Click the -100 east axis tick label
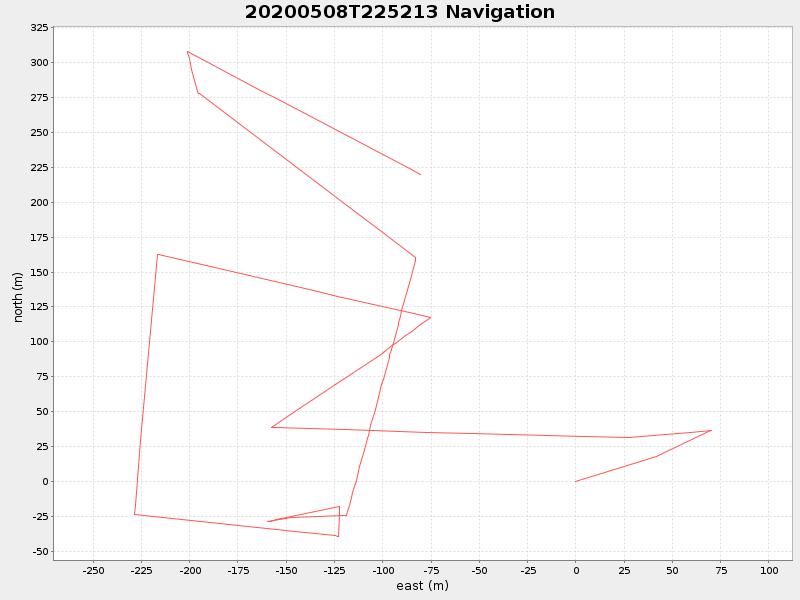 click(383, 570)
